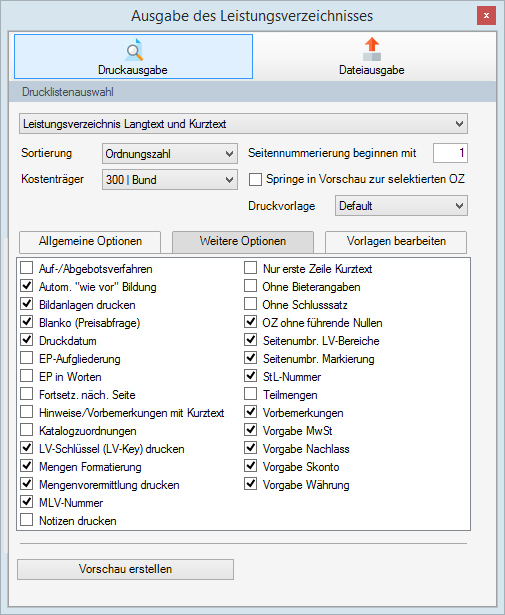
Task: Uncheck Autom. "wie vor" Bildung
Action: [x=27, y=286]
